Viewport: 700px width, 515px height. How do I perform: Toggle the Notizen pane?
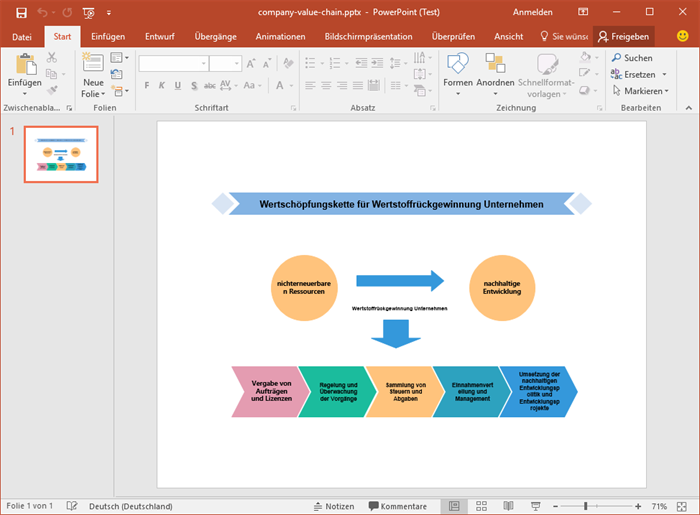click(333, 506)
